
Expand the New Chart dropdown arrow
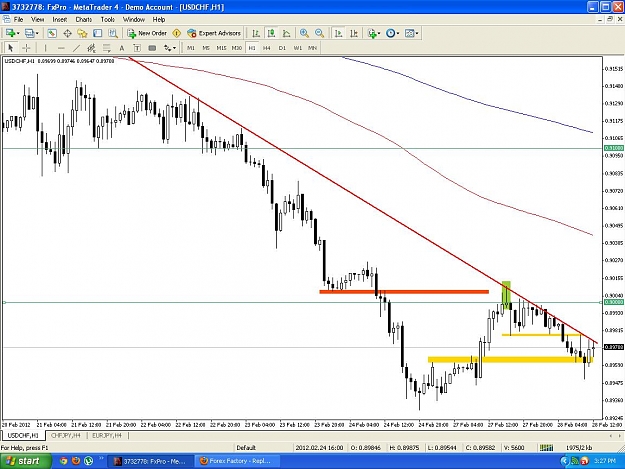[18, 33]
